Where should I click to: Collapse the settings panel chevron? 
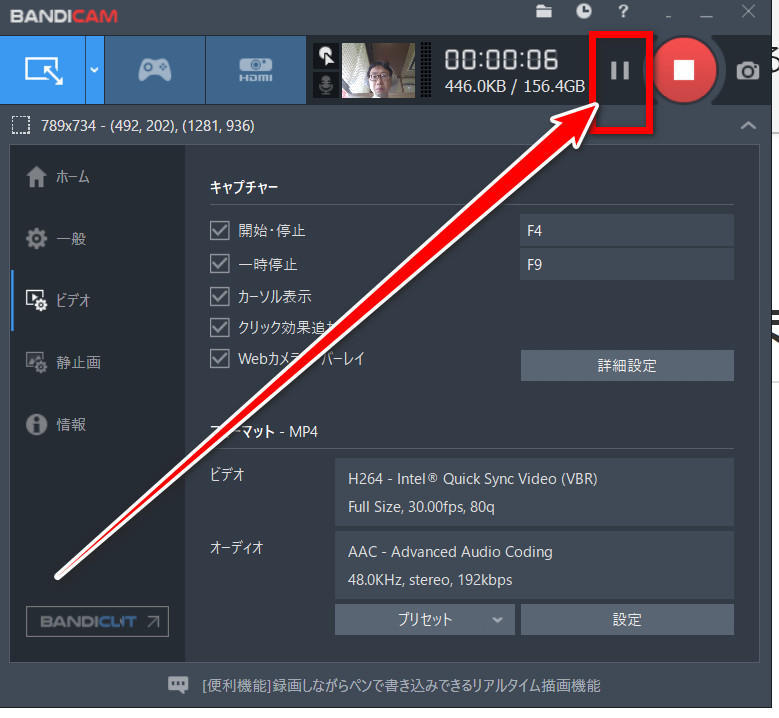point(748,126)
